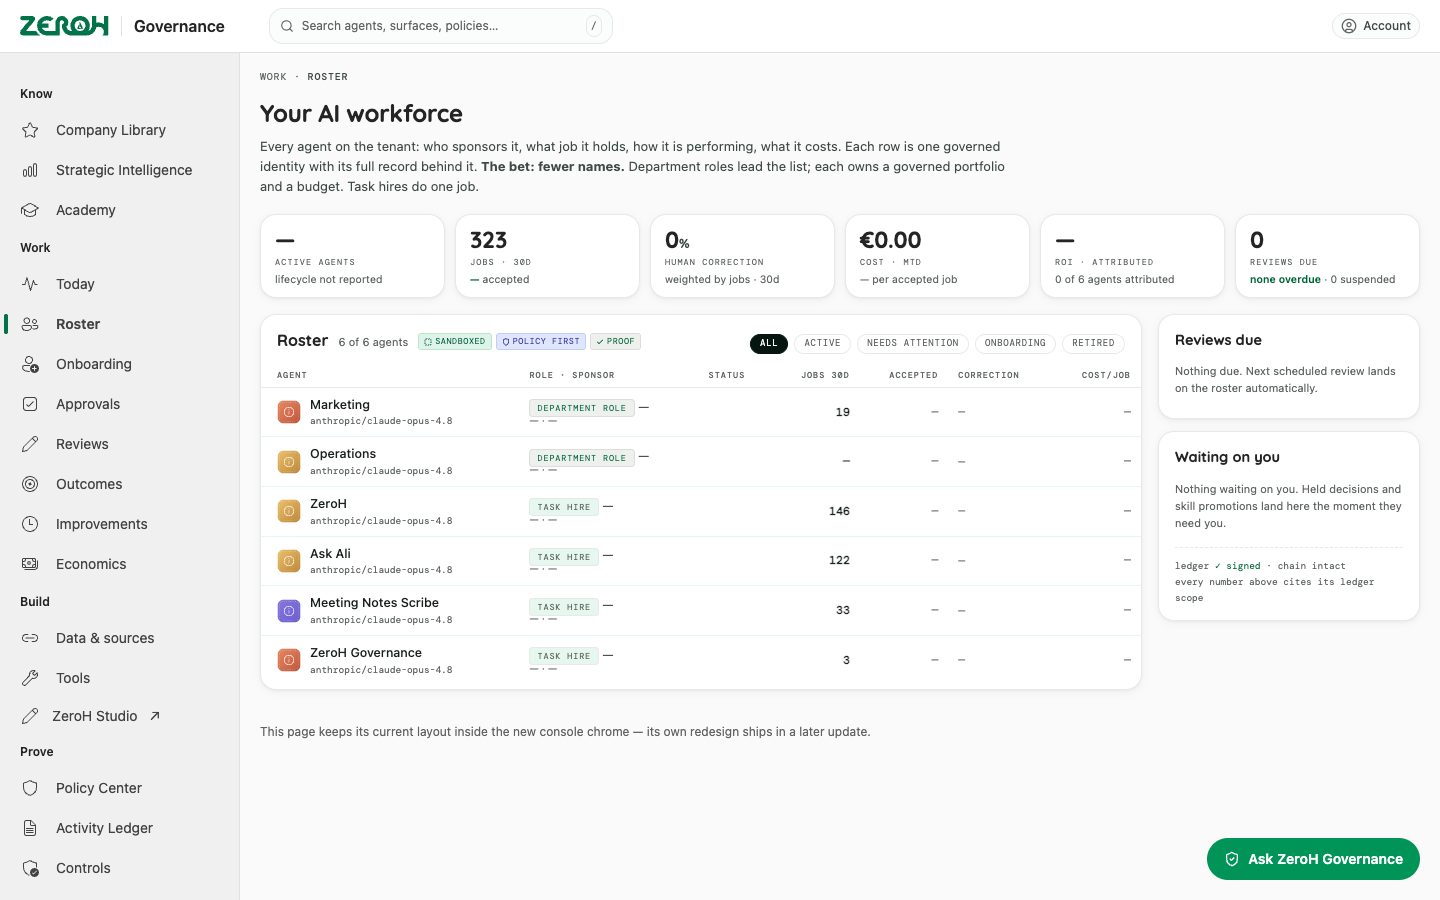Click the Operations agent avatar icon
This screenshot has width=1440, height=900.
(x=289, y=462)
